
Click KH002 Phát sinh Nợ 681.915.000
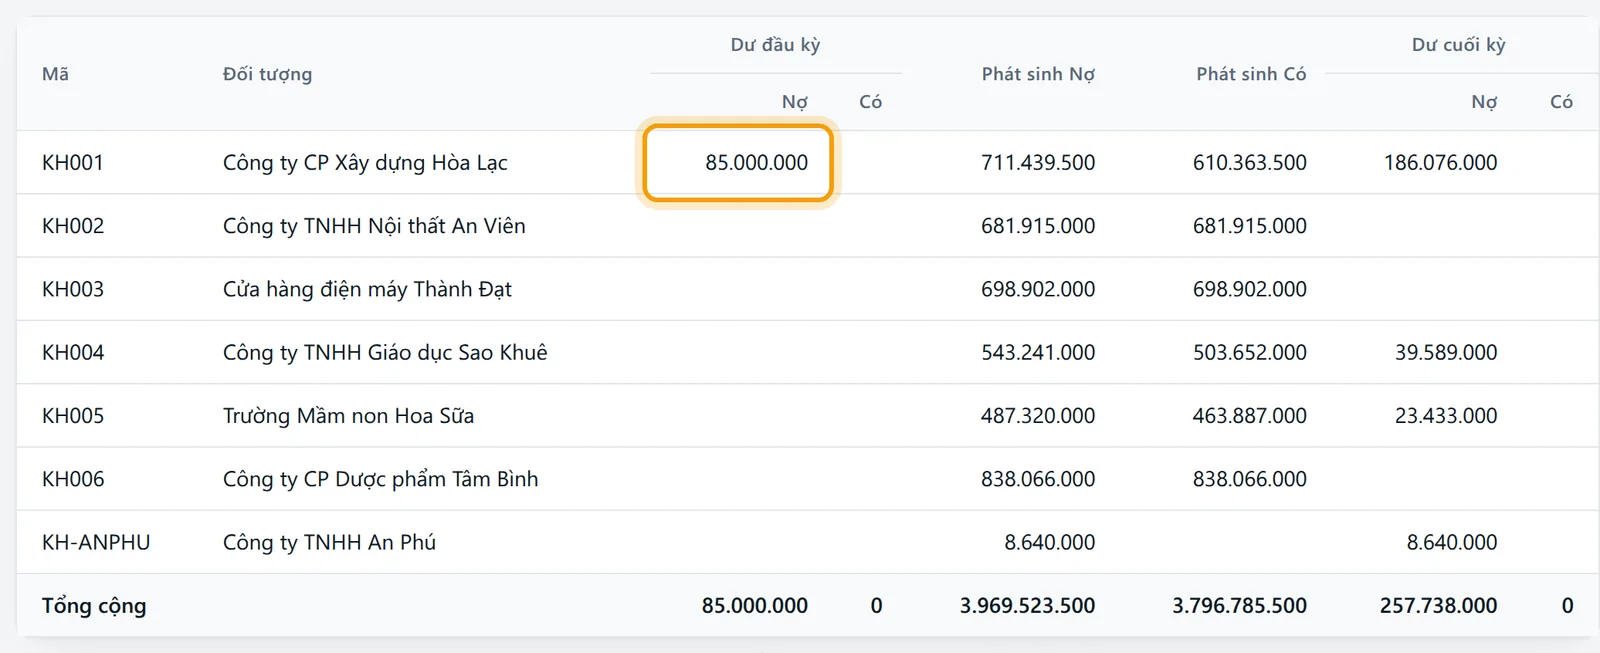(x=1038, y=226)
